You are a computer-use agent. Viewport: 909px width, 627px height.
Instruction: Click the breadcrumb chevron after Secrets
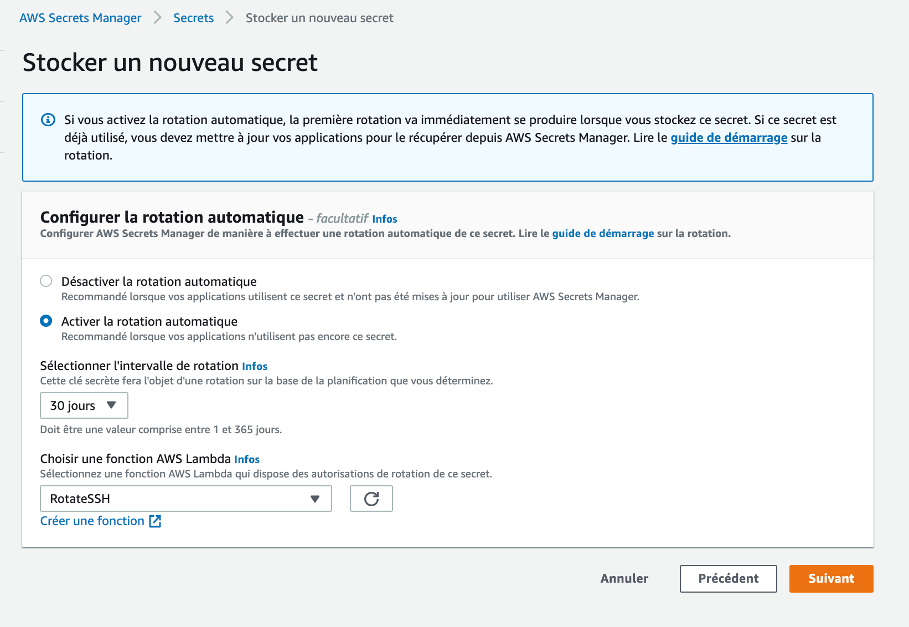pyautogui.click(x=230, y=18)
